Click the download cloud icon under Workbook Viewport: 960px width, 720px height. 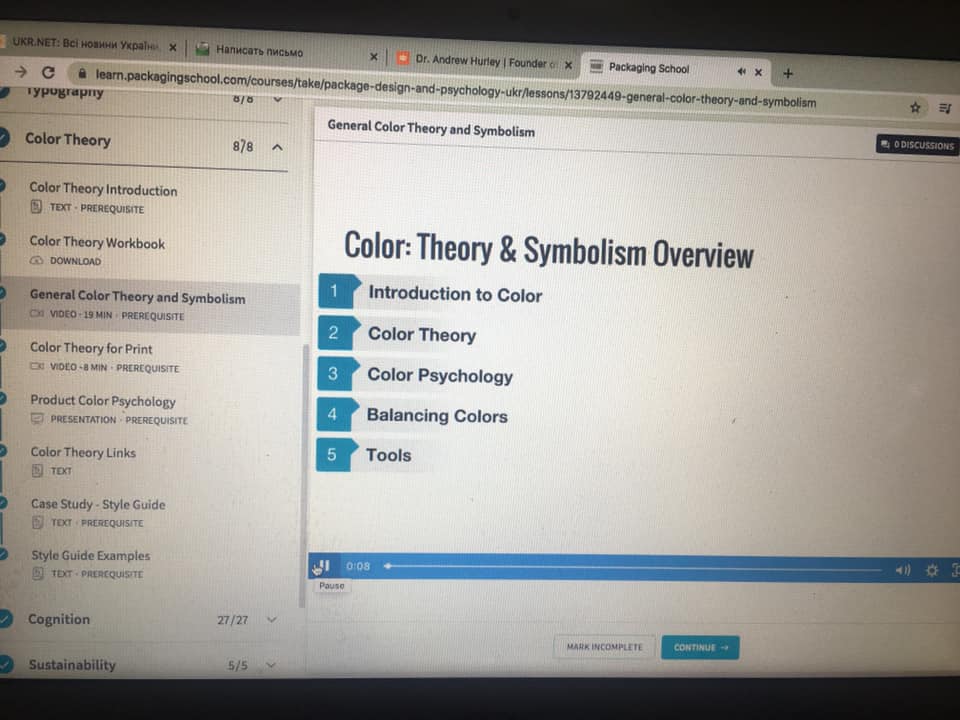[x=36, y=260]
